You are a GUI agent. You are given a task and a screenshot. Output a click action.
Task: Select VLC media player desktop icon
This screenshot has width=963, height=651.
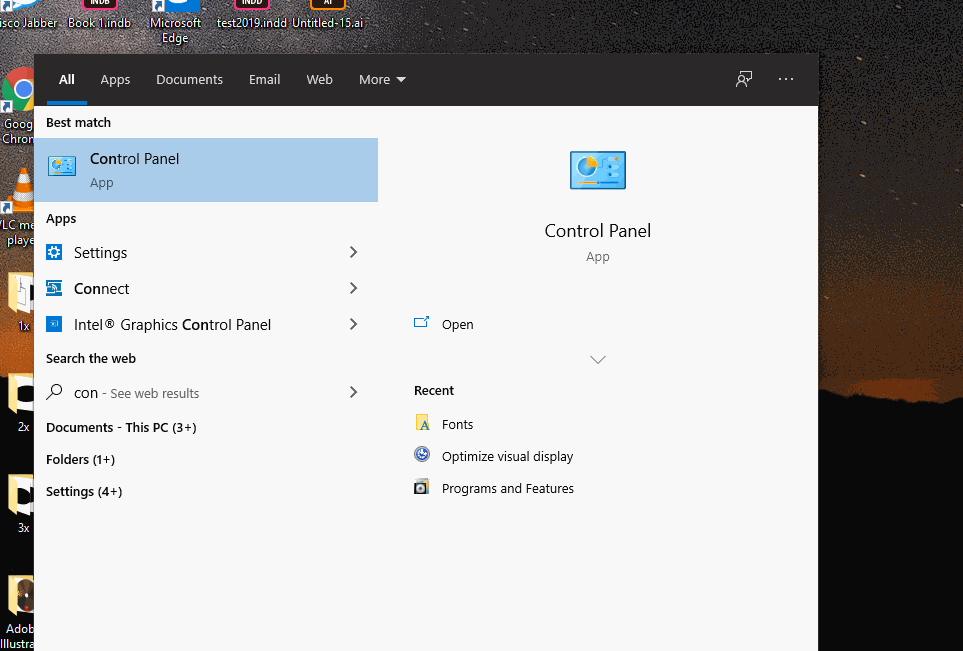18,208
